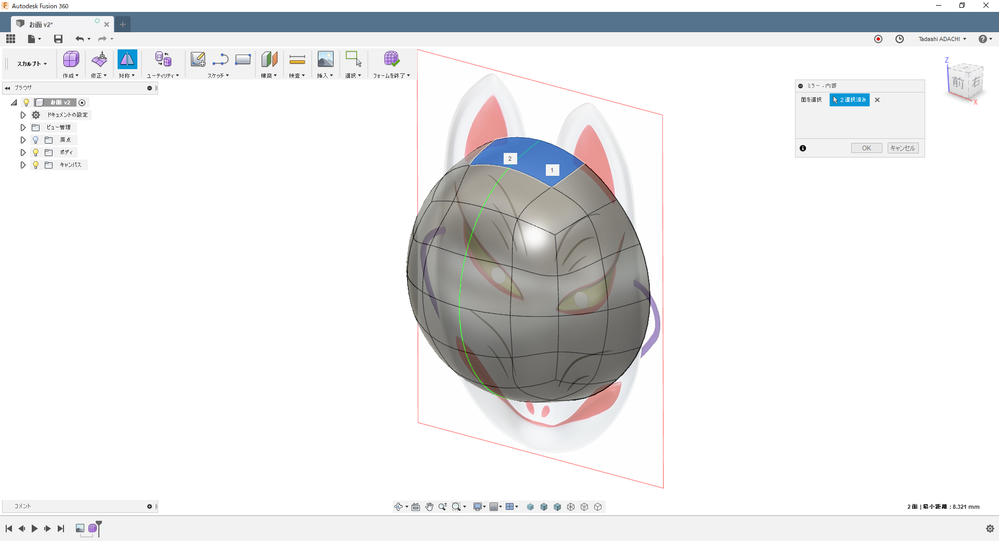Select the Pan hand tool
999x541 pixels.
429,507
